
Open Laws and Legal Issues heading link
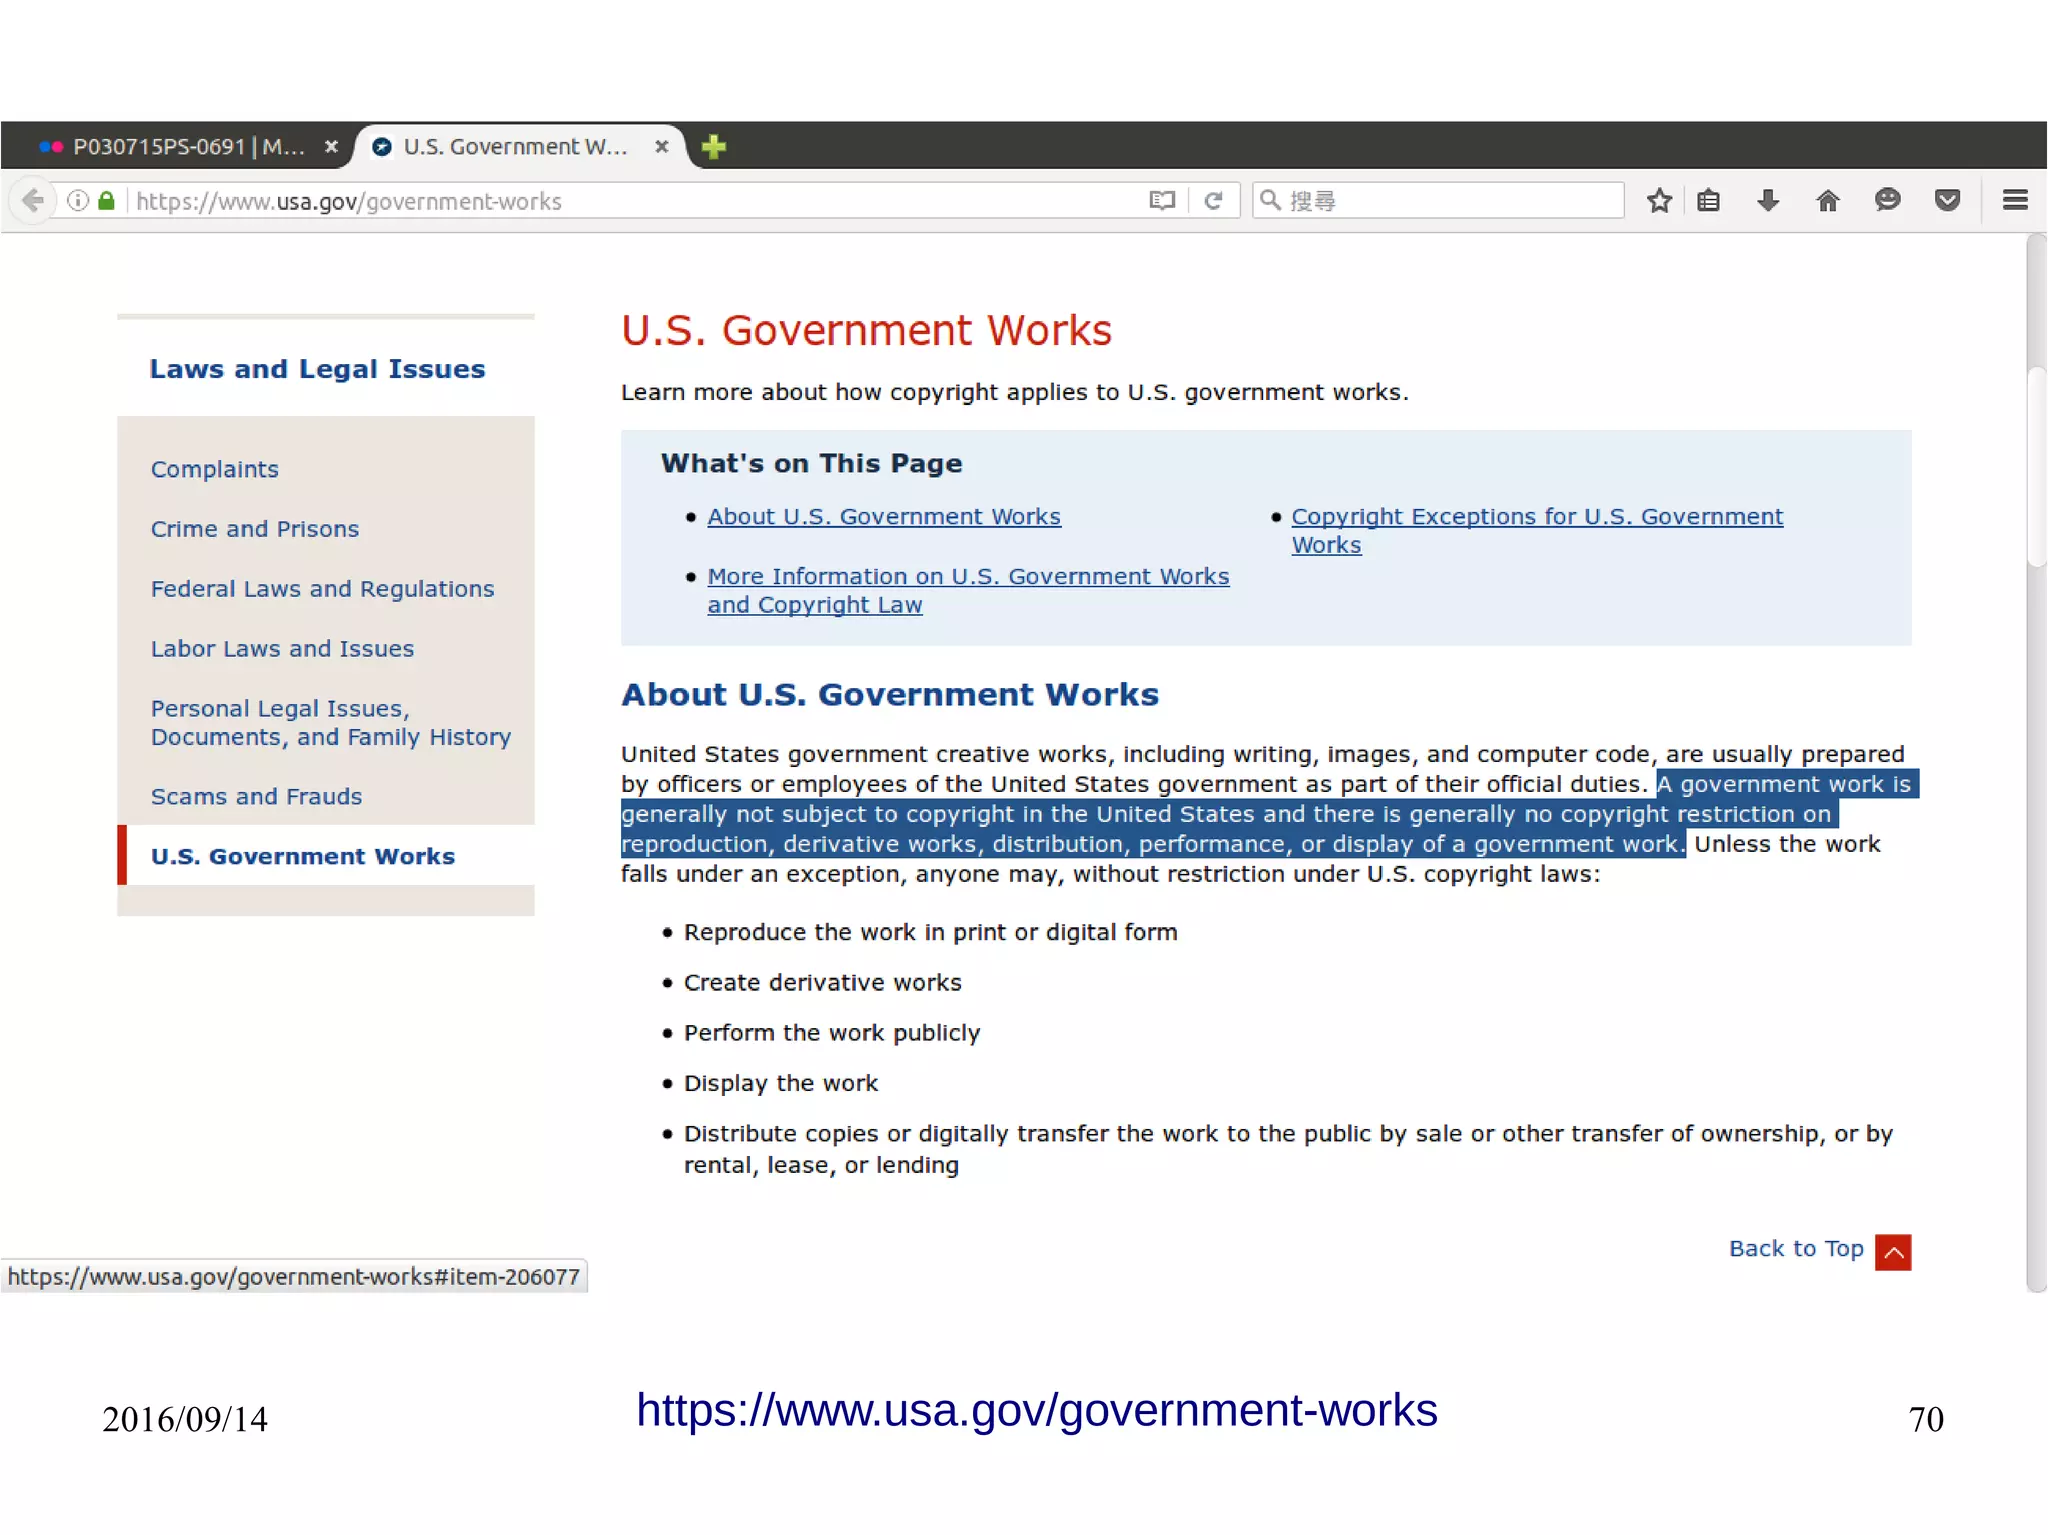[317, 369]
